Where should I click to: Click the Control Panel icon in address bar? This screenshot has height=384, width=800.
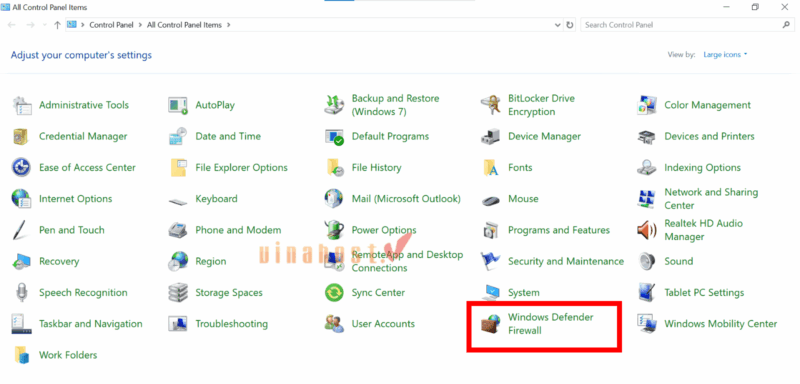click(x=71, y=24)
